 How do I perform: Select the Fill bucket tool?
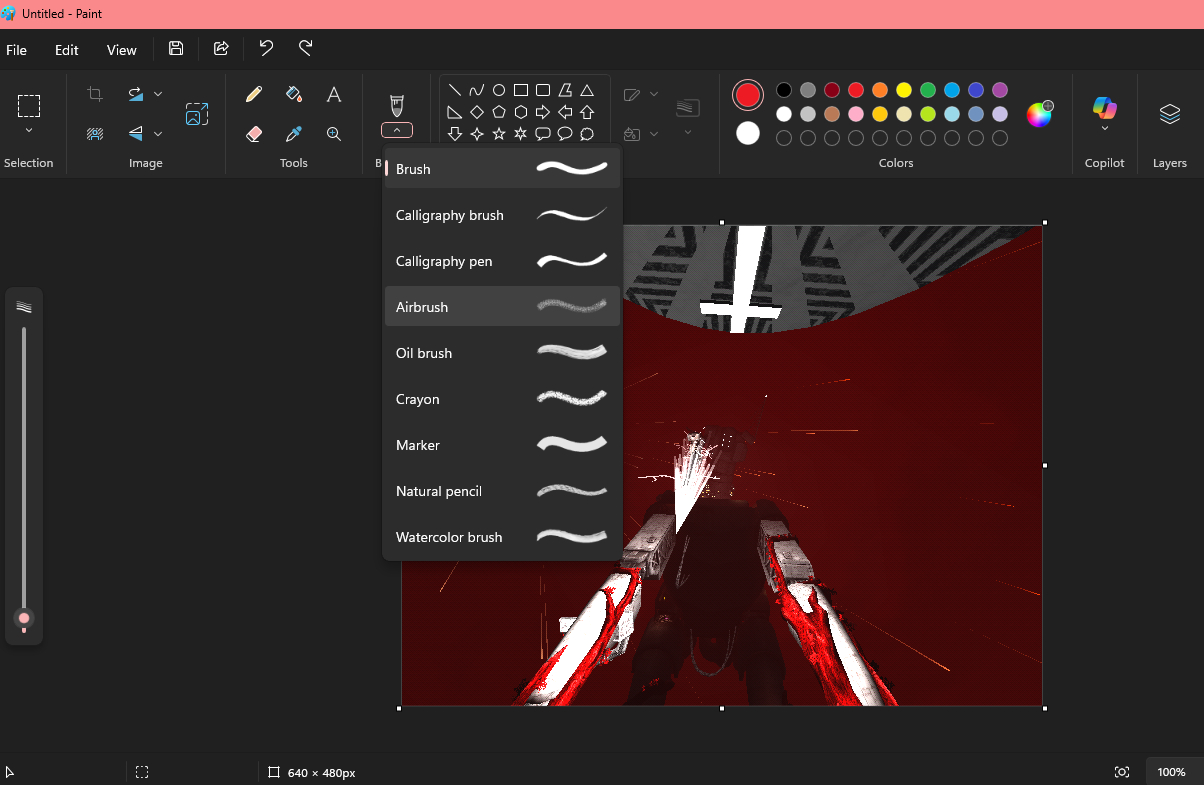click(294, 94)
